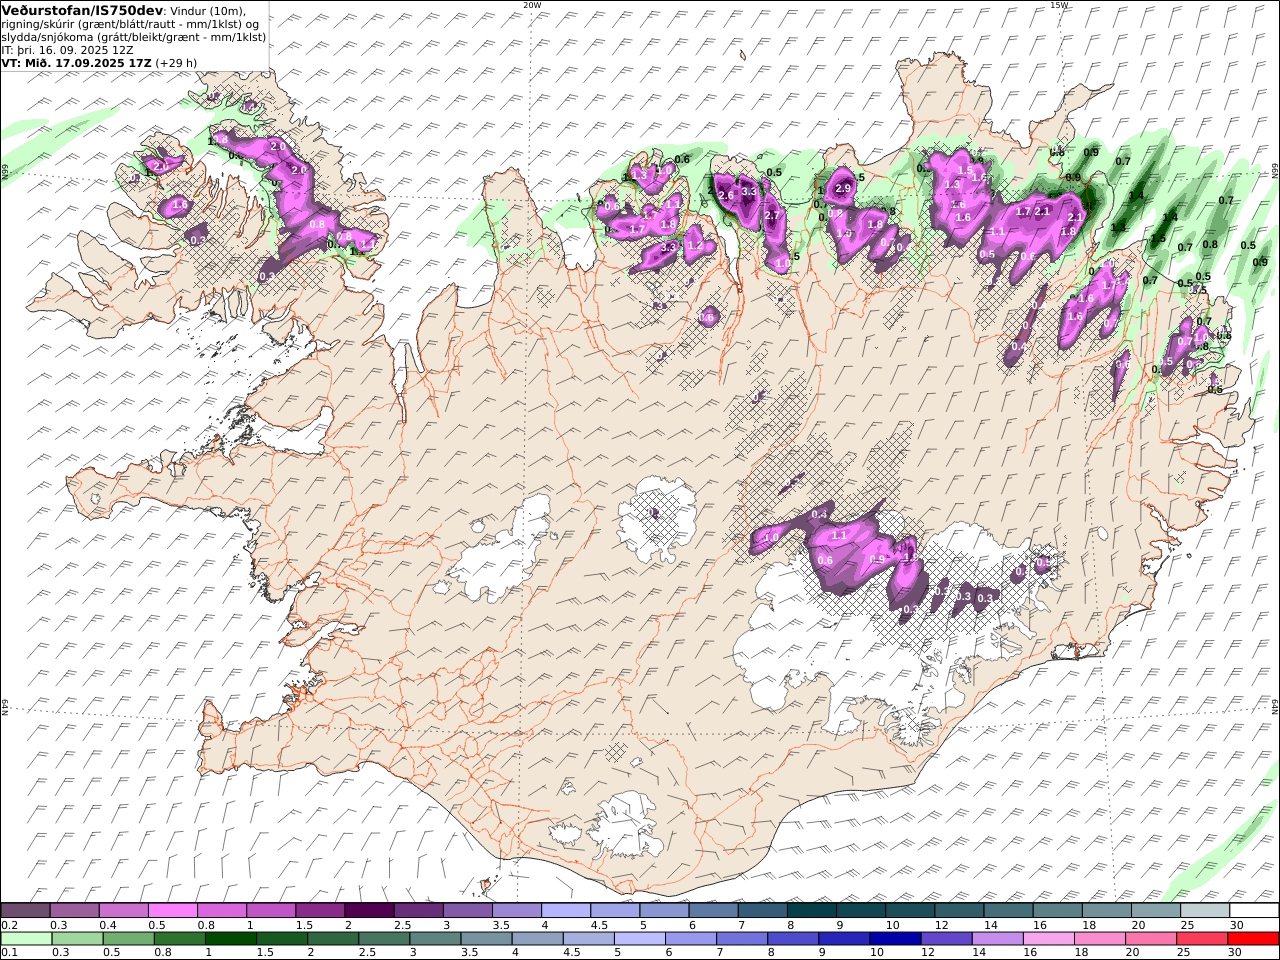Click the '4.5' label under the snow legend
Image resolution: width=1280 pixels, height=960 pixels.
coord(599,925)
